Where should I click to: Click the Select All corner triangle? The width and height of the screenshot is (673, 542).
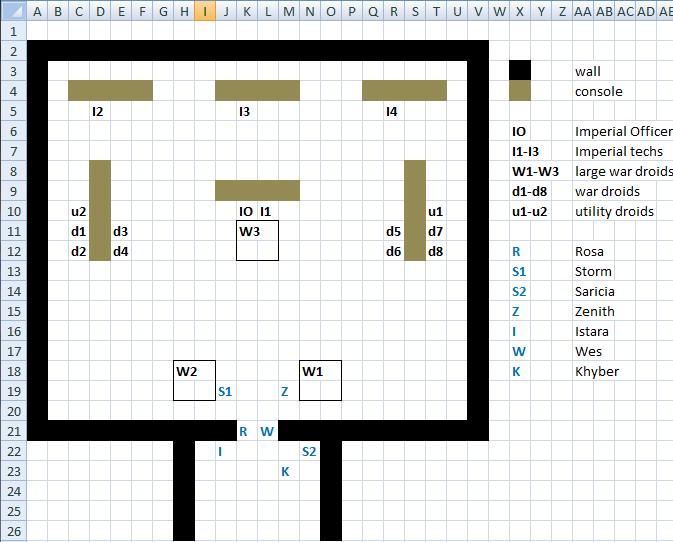[13, 11]
